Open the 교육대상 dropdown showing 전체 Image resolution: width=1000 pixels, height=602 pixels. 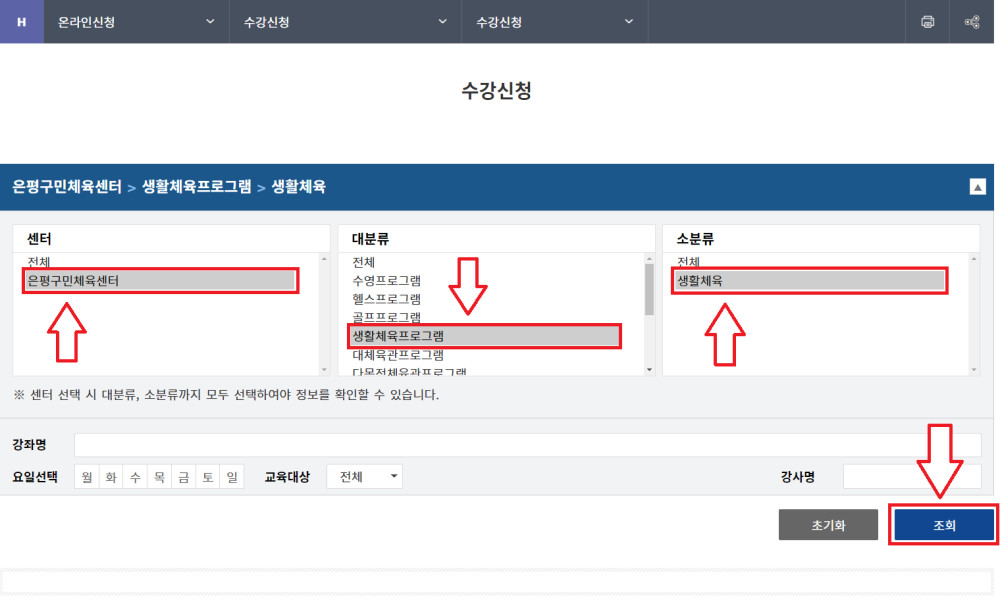pyautogui.click(x=364, y=477)
